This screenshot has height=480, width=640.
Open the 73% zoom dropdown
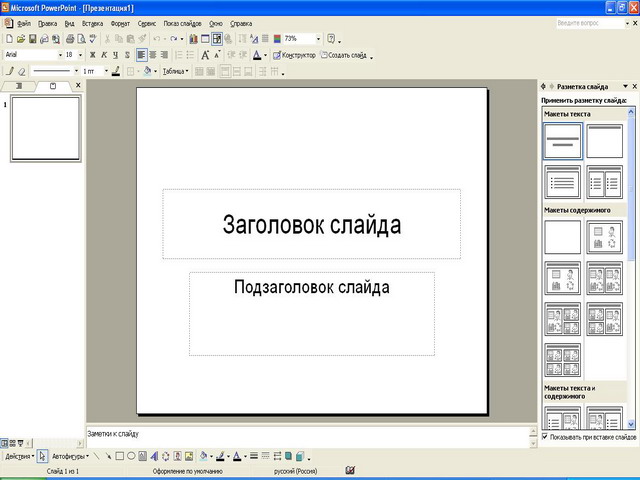click(x=318, y=39)
